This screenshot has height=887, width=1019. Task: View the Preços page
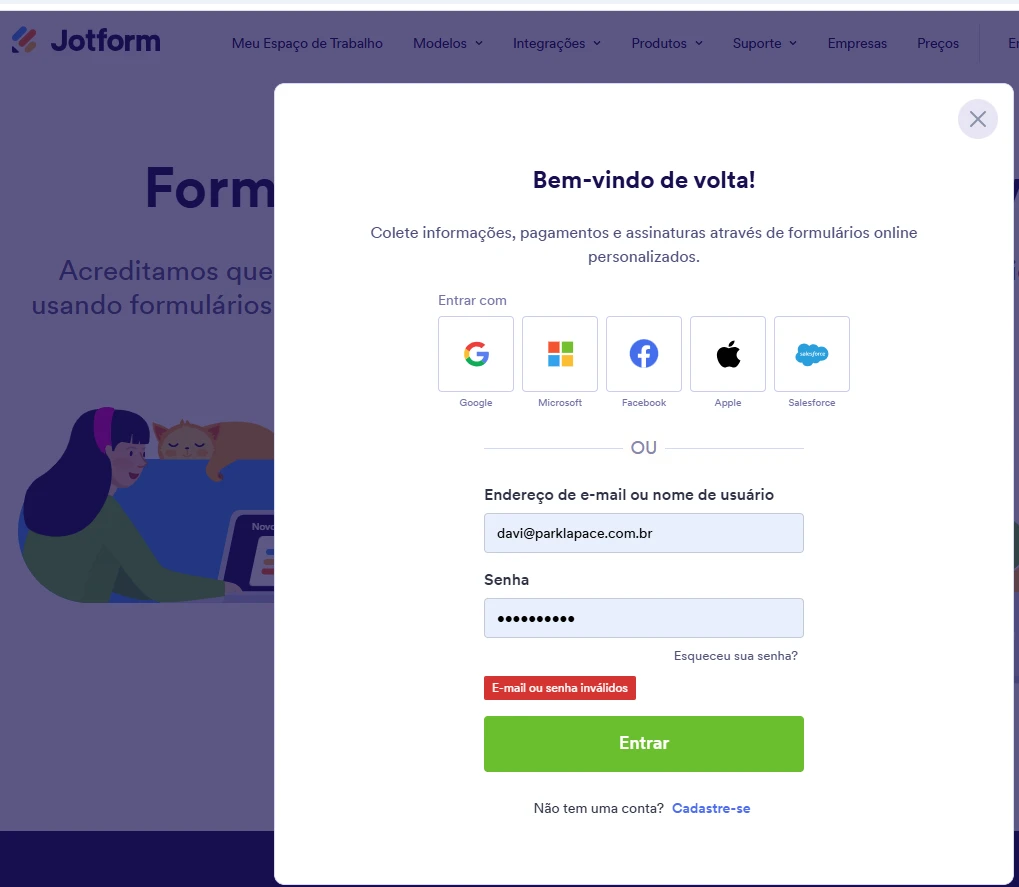coord(937,43)
